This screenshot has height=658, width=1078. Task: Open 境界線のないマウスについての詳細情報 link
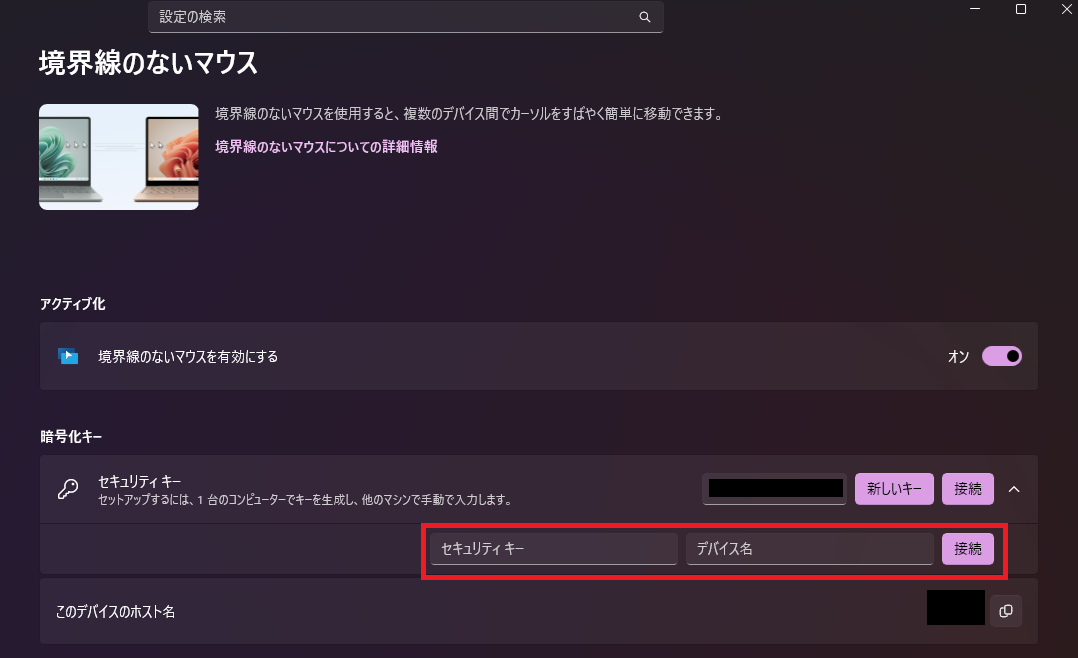click(x=326, y=146)
